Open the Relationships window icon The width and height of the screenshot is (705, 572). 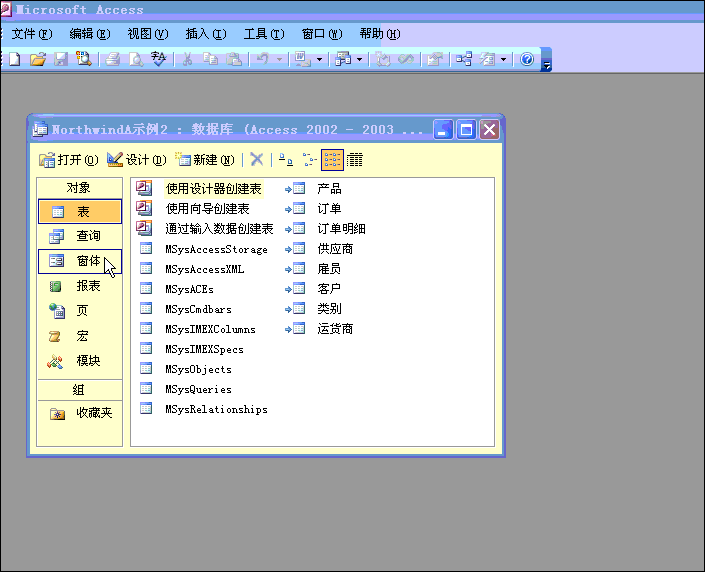tap(464, 59)
